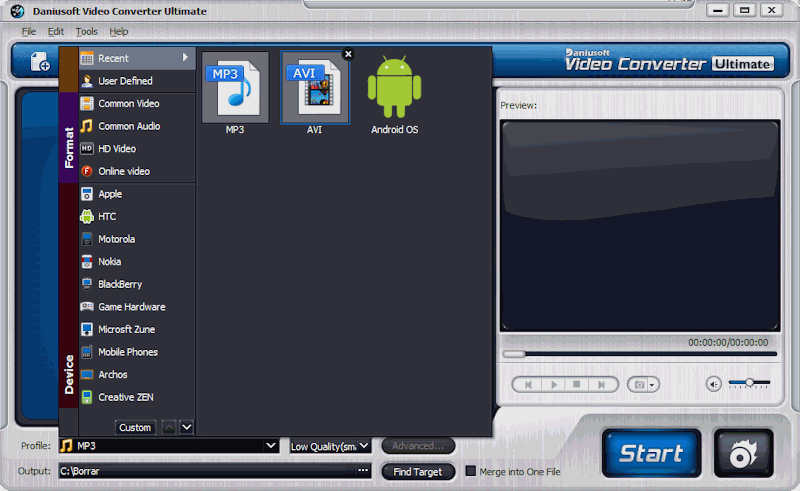
Task: Click the play button in preview
Action: point(554,384)
